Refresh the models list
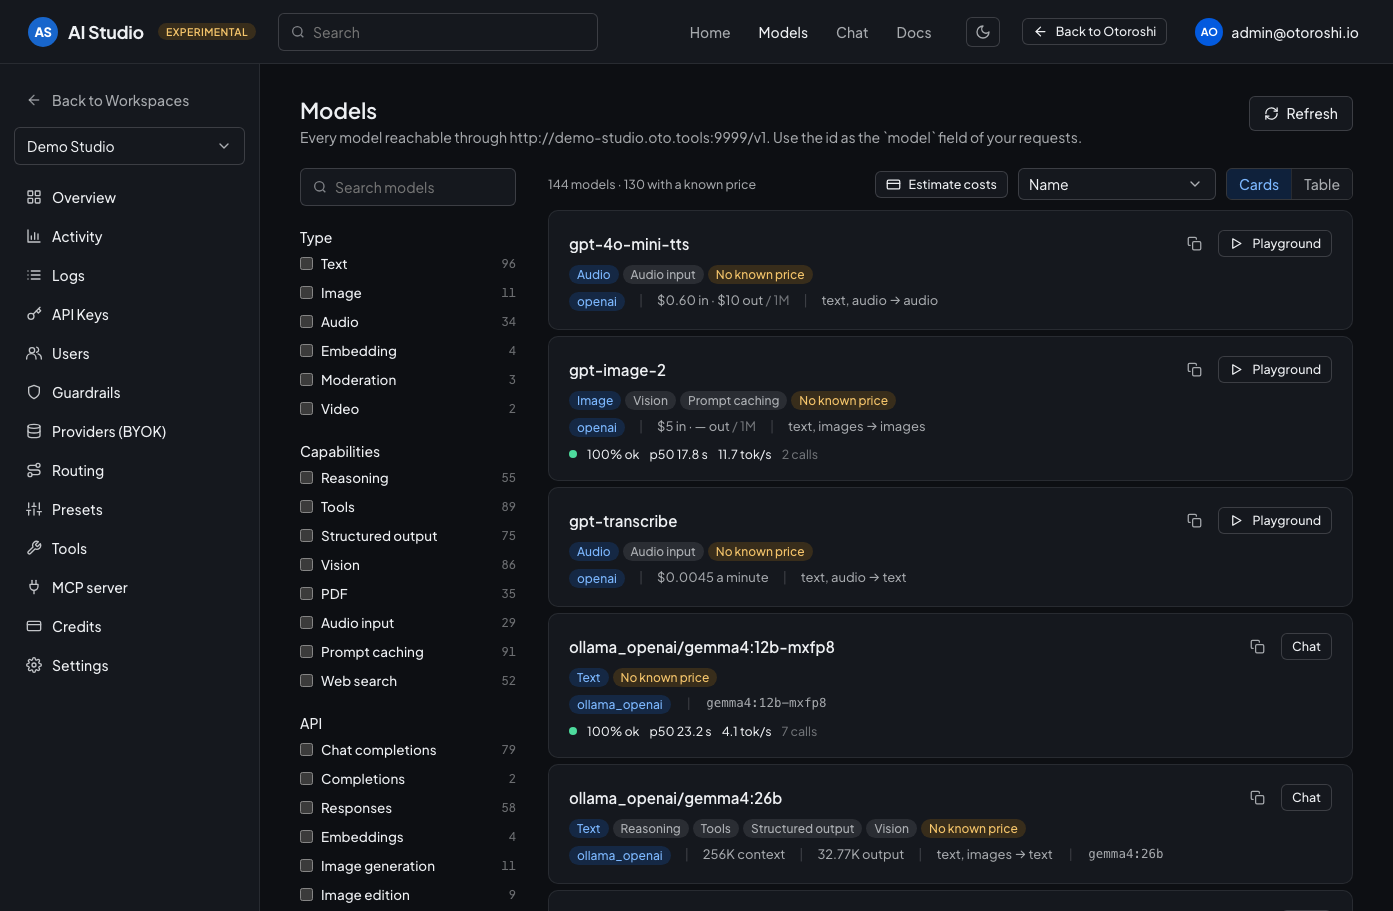Viewport: 1393px width, 911px height. [x=1300, y=114]
